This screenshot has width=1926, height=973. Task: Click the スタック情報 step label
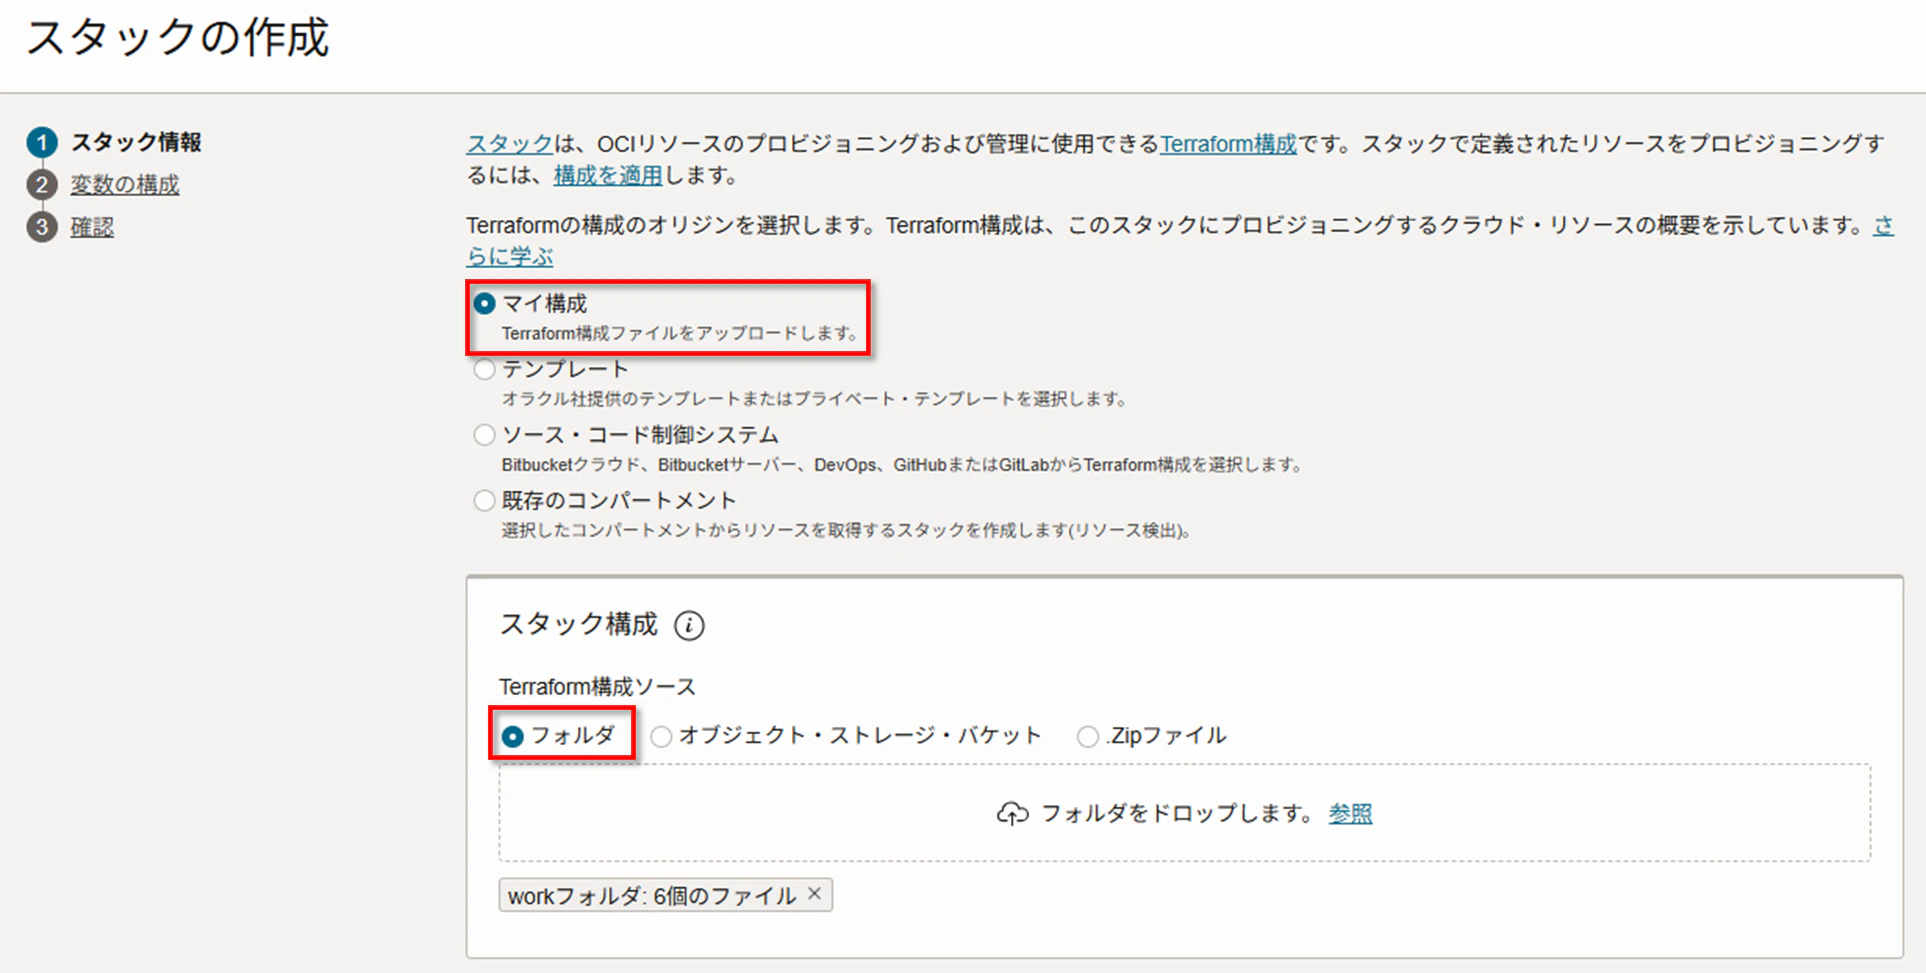coord(136,142)
